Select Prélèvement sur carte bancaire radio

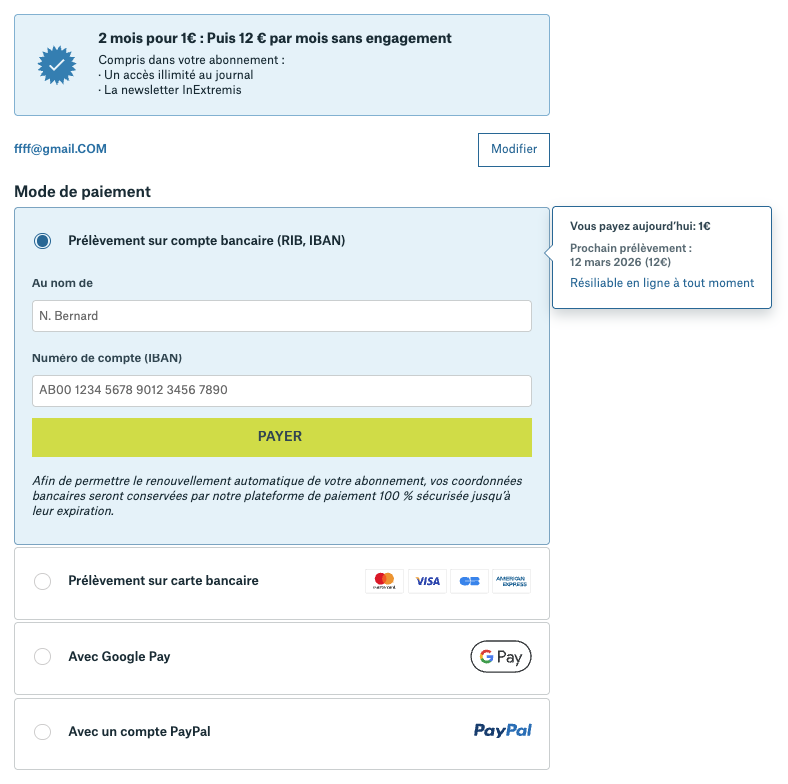(x=43, y=581)
